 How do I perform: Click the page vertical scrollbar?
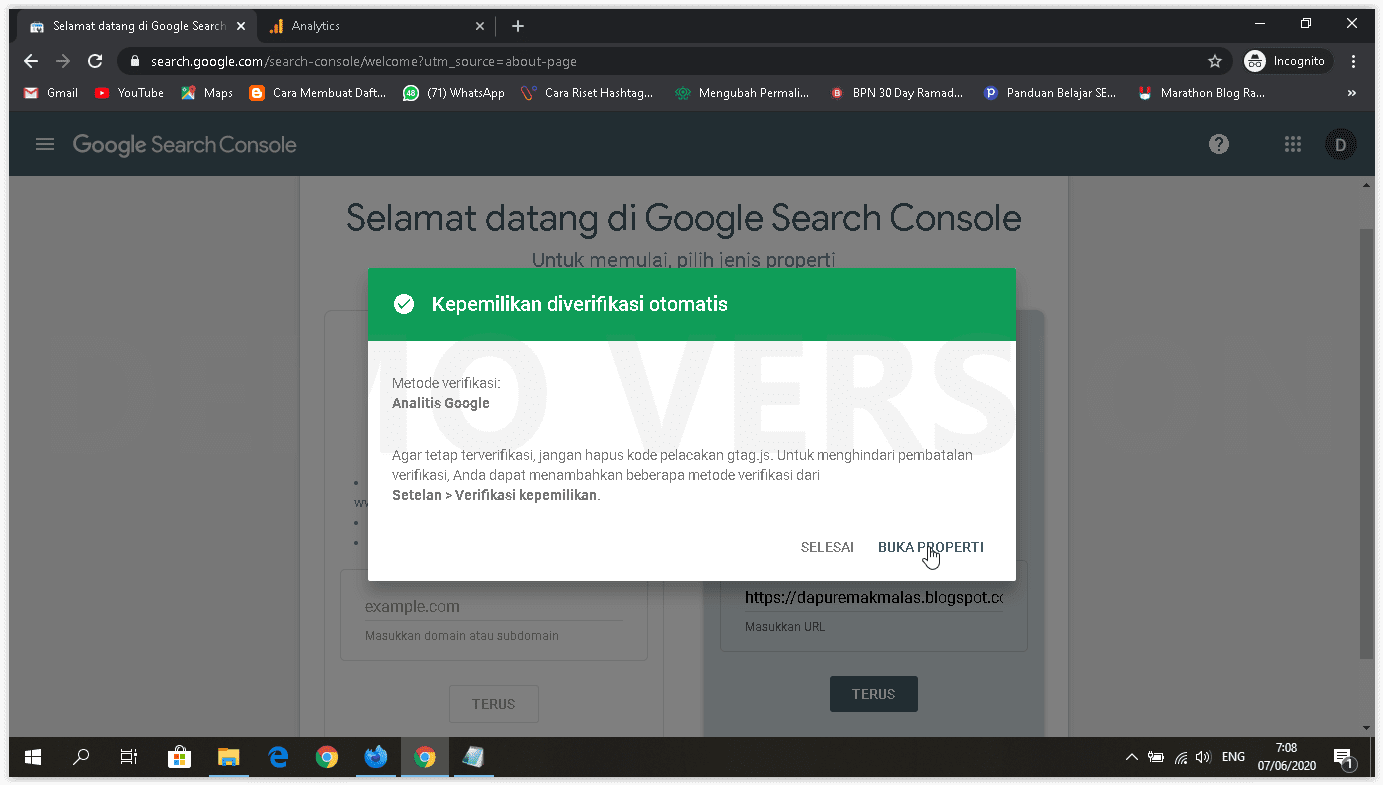pos(1366,443)
